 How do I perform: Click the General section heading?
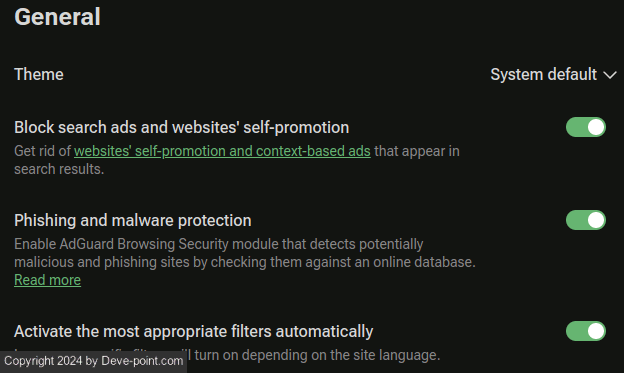tap(57, 17)
